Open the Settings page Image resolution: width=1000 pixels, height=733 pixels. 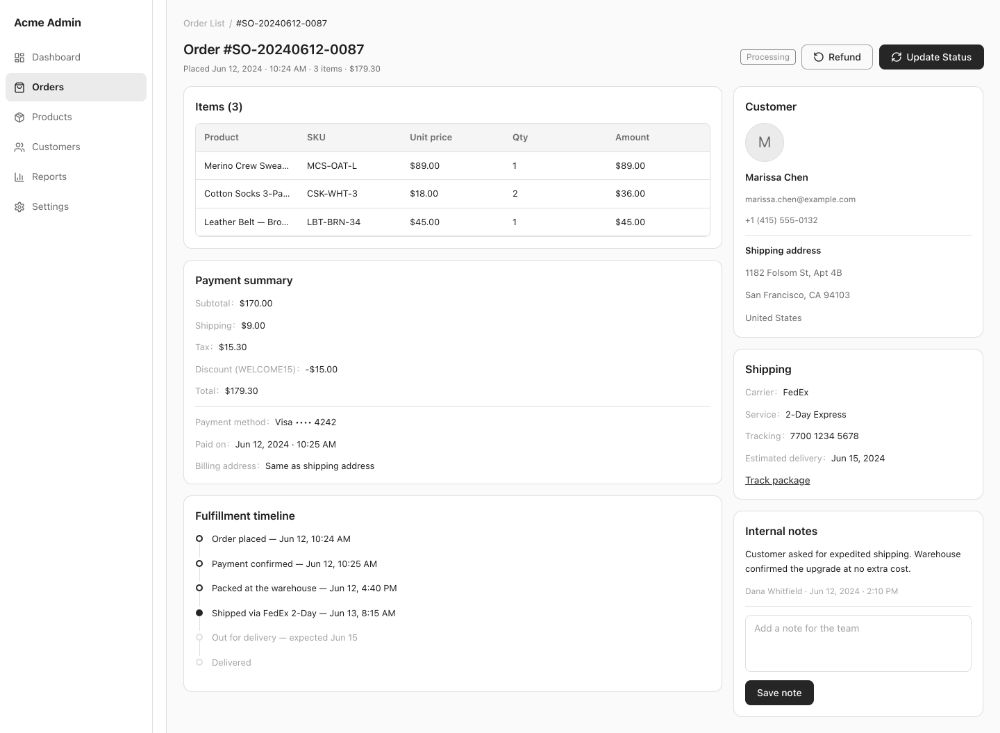point(76,207)
